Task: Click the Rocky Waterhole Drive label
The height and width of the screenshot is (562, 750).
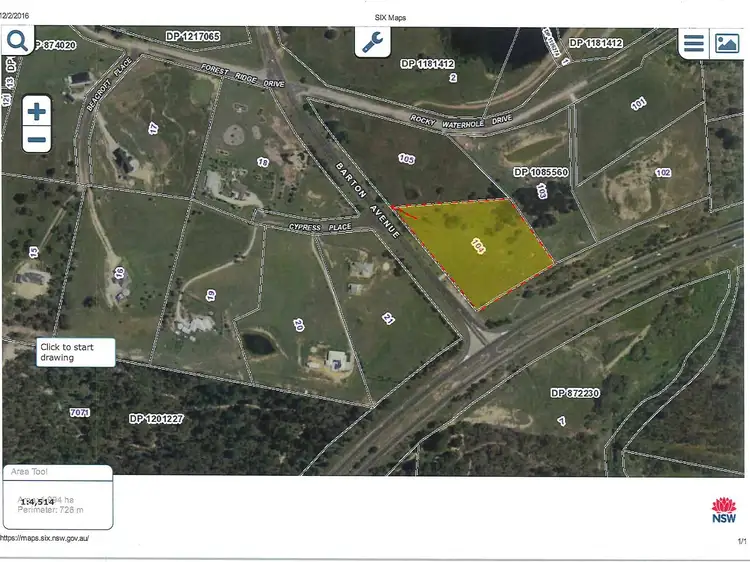Action: click(x=461, y=121)
